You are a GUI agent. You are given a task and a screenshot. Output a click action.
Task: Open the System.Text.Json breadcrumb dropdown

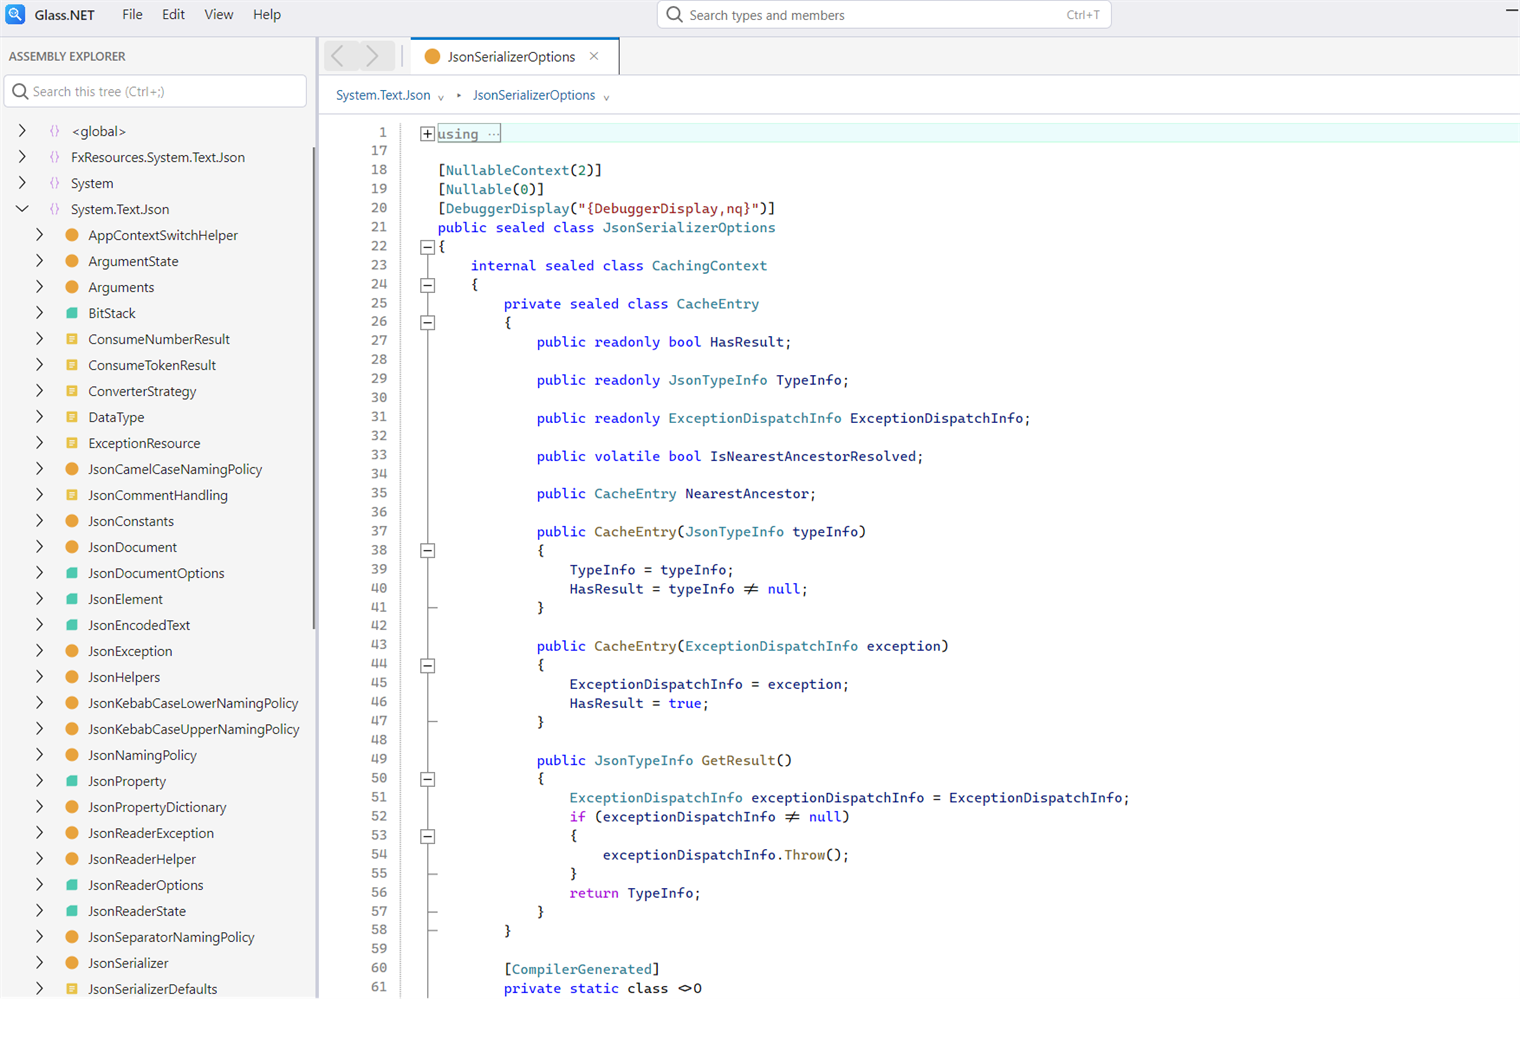click(441, 97)
